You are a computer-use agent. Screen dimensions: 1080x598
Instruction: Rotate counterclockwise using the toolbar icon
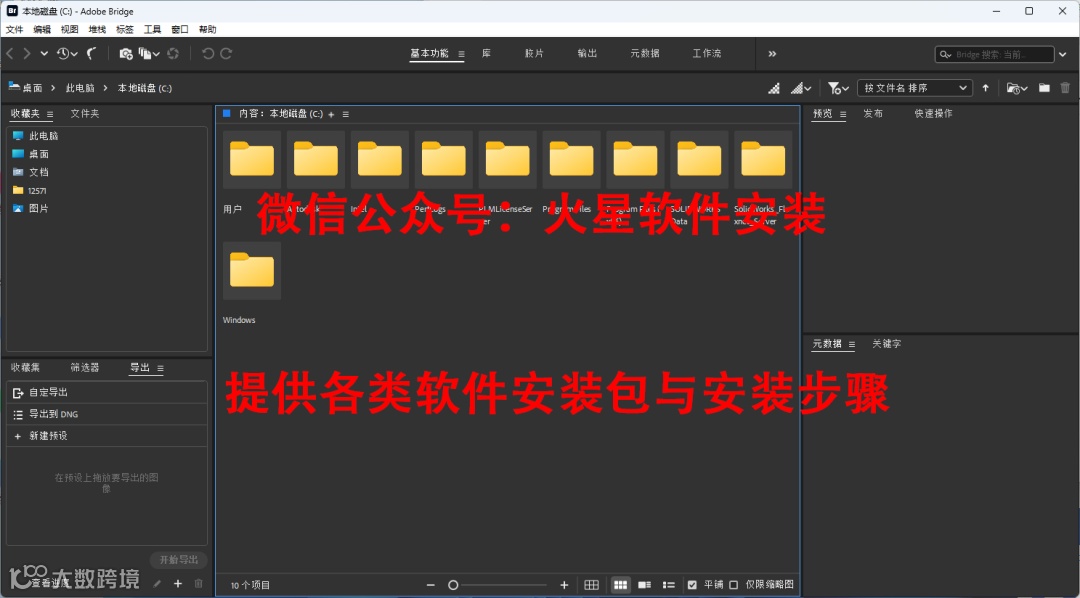coord(207,53)
